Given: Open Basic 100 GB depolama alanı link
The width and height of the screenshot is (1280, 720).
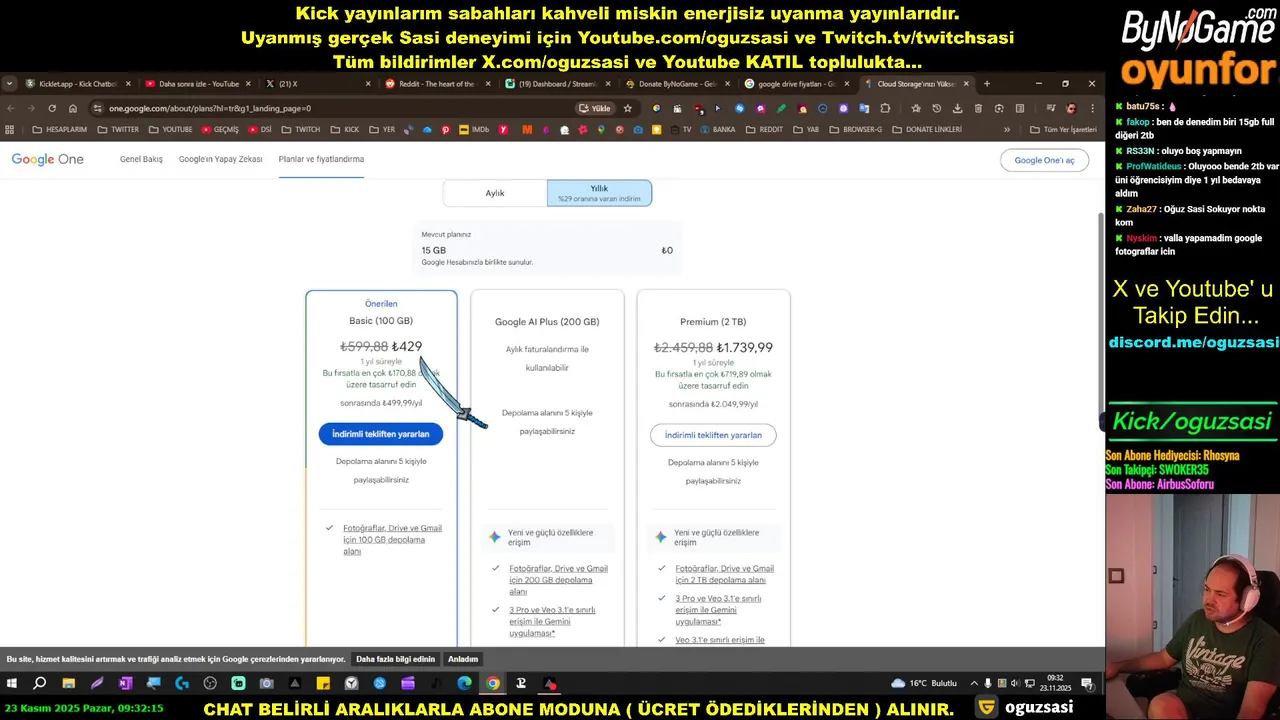Looking at the screenshot, I should [392, 540].
